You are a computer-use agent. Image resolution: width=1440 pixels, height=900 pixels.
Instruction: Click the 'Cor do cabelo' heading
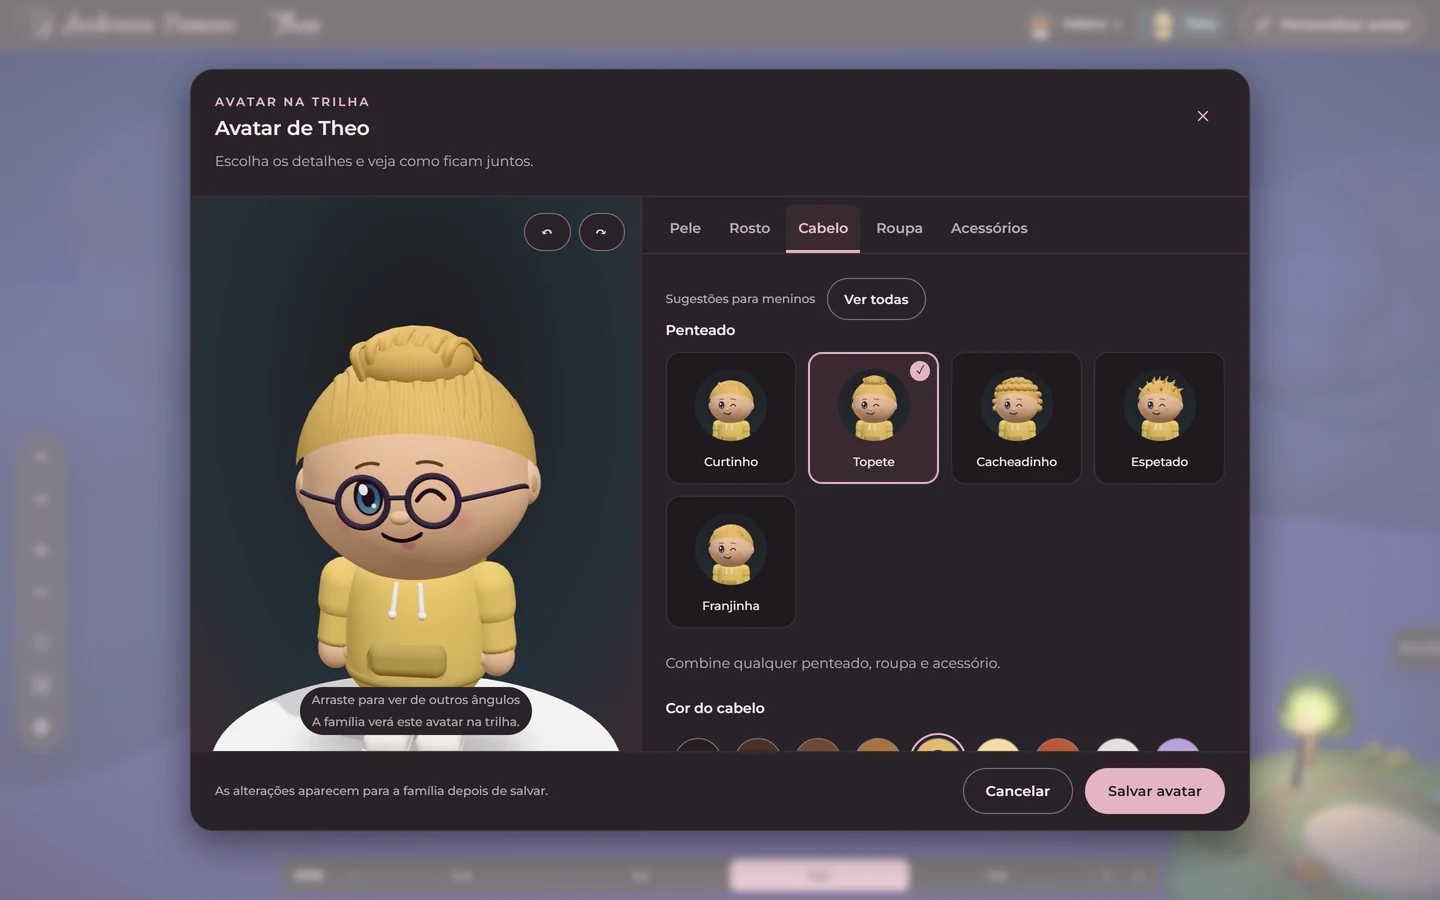(x=715, y=708)
